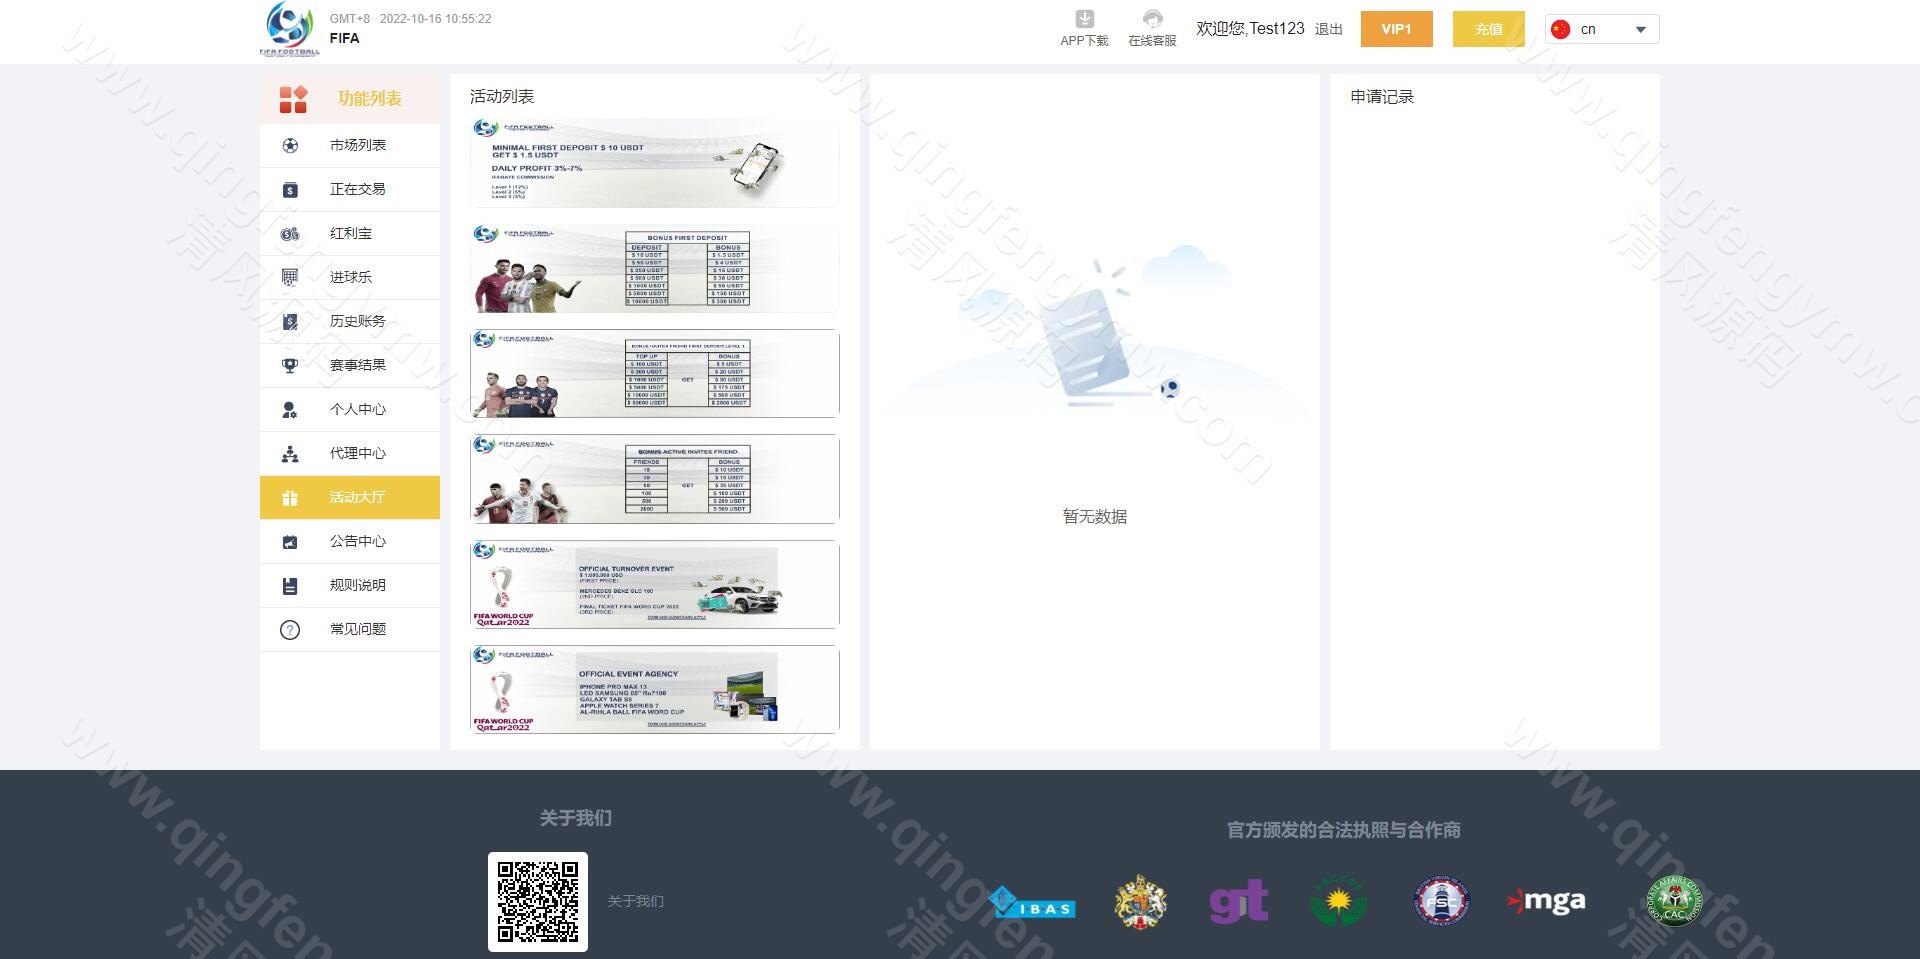Click 退出 to log out

pos(1328,29)
